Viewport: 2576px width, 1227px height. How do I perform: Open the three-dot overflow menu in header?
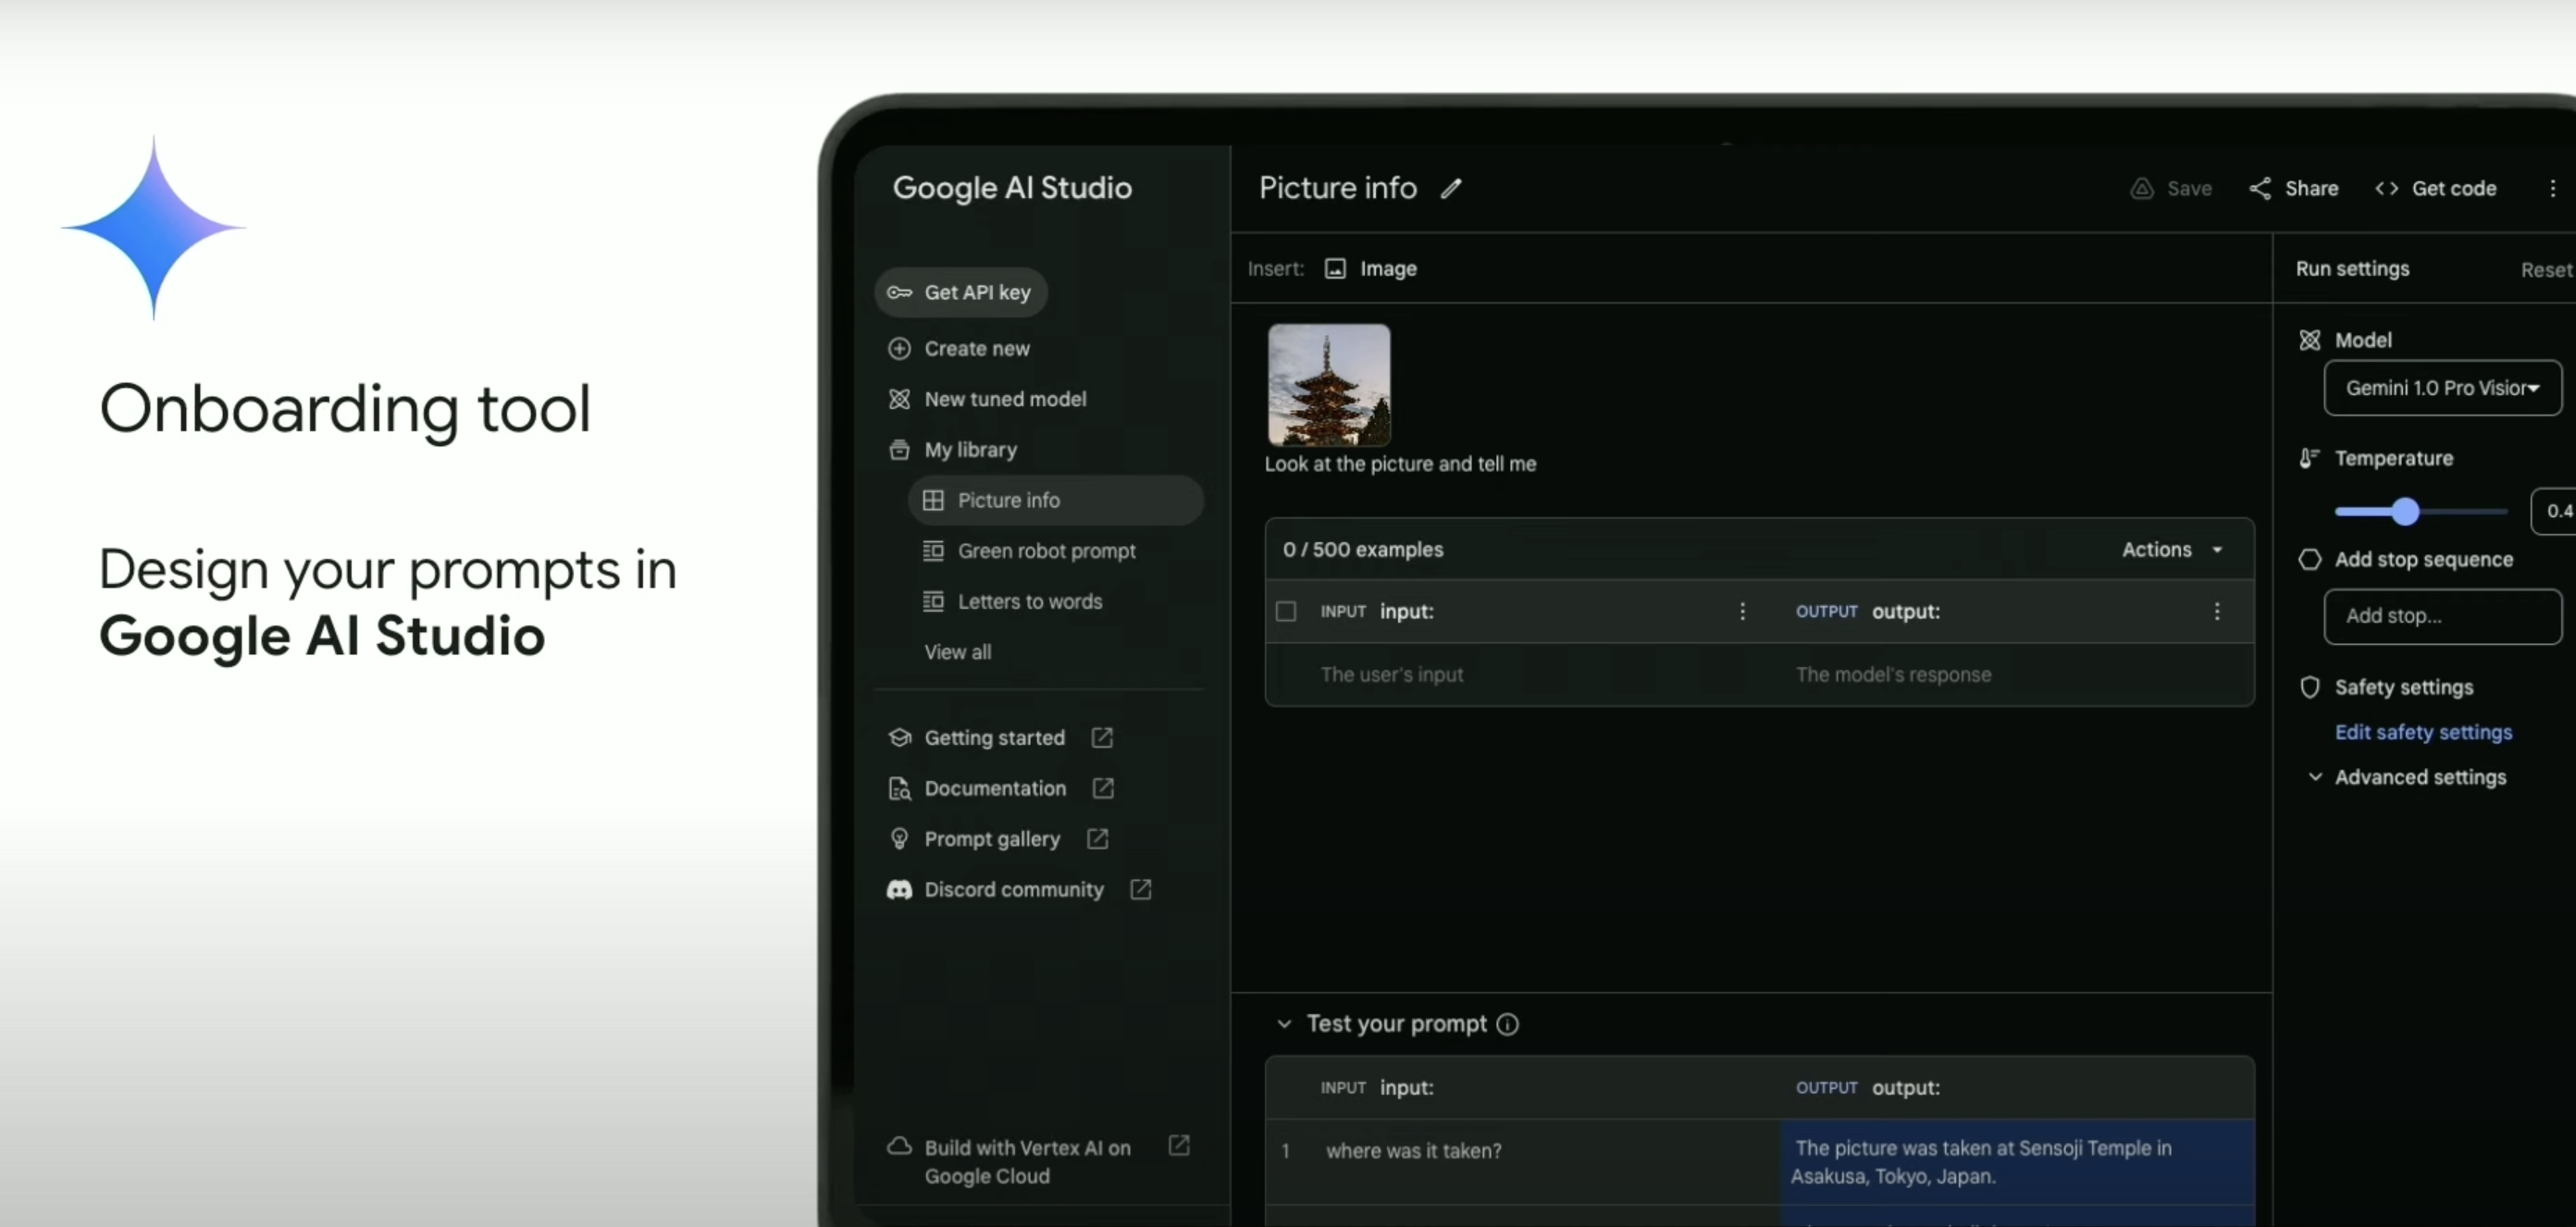[x=2552, y=188]
